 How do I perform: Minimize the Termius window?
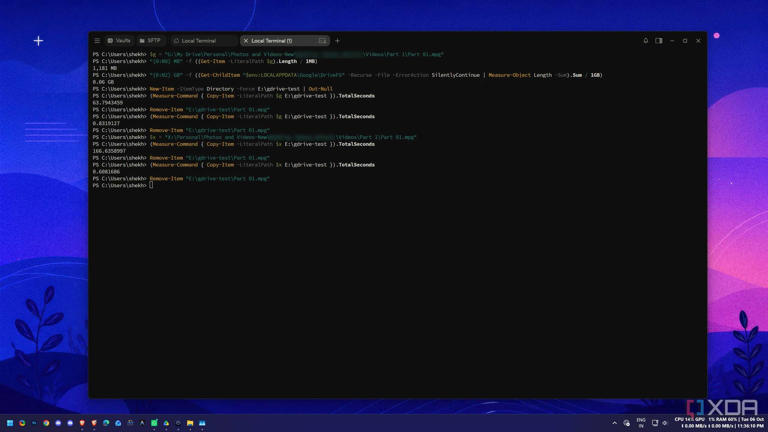coord(672,41)
